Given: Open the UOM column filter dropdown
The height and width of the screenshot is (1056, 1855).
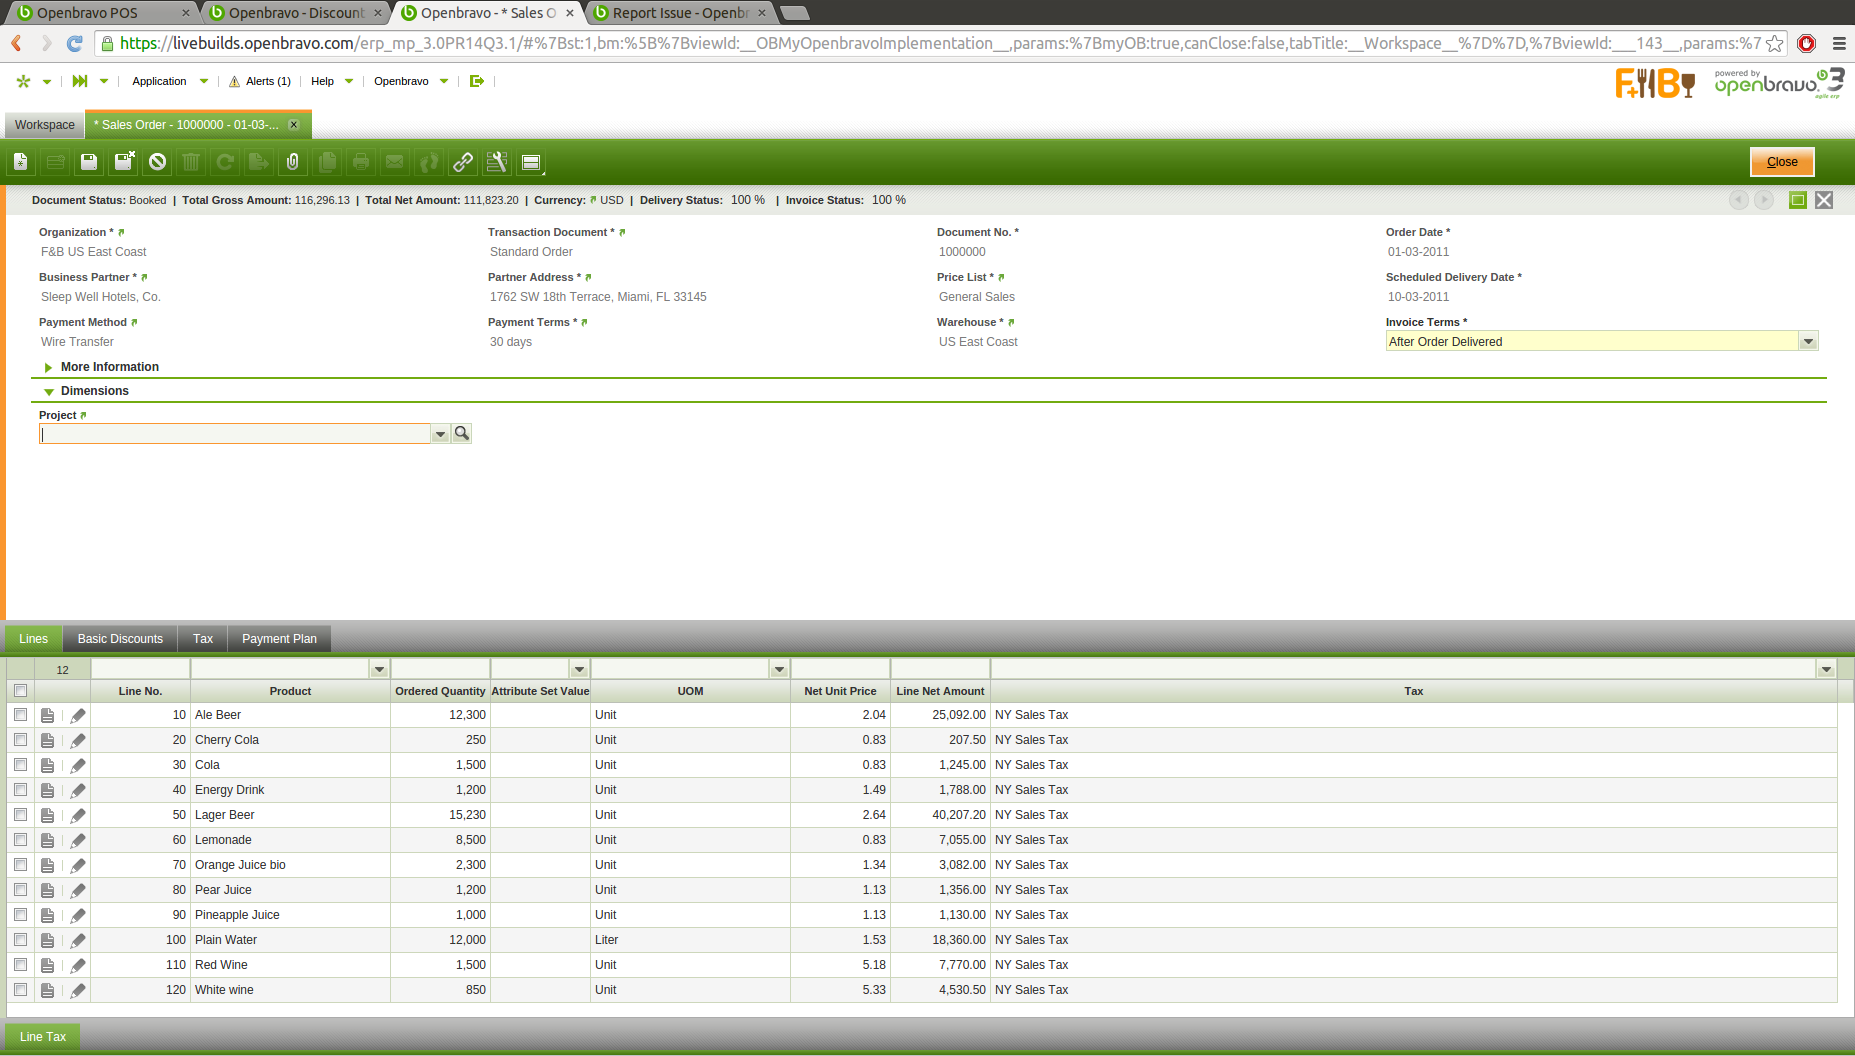Looking at the screenshot, I should (779, 669).
